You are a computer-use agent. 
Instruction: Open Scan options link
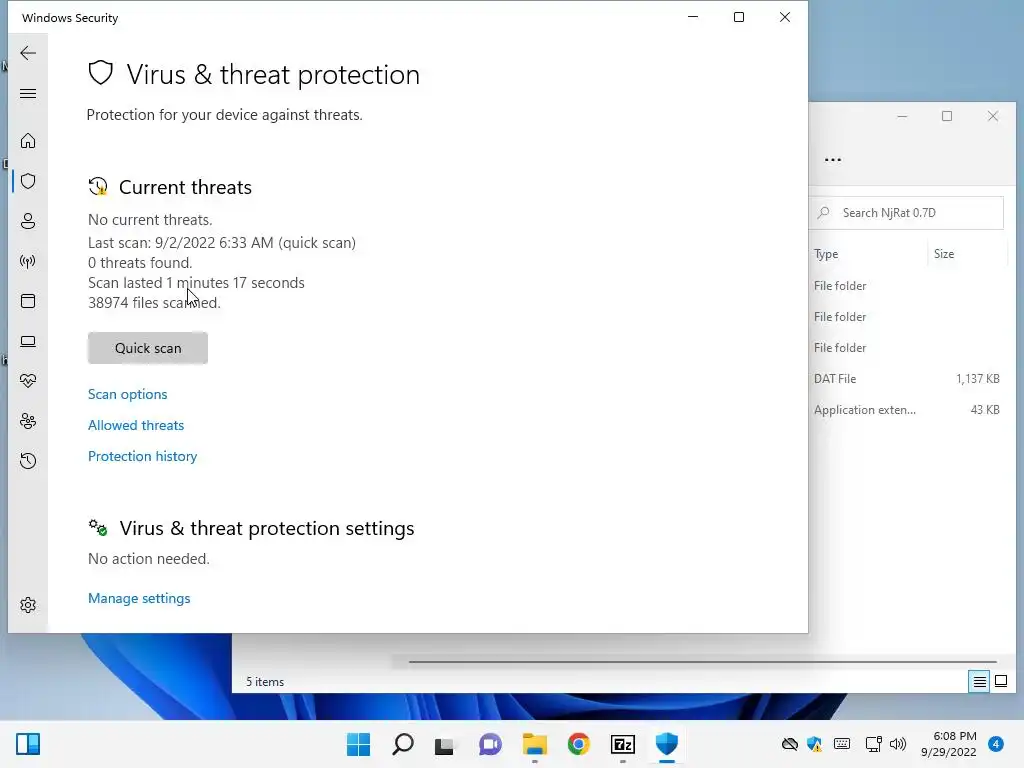pyautogui.click(x=127, y=394)
